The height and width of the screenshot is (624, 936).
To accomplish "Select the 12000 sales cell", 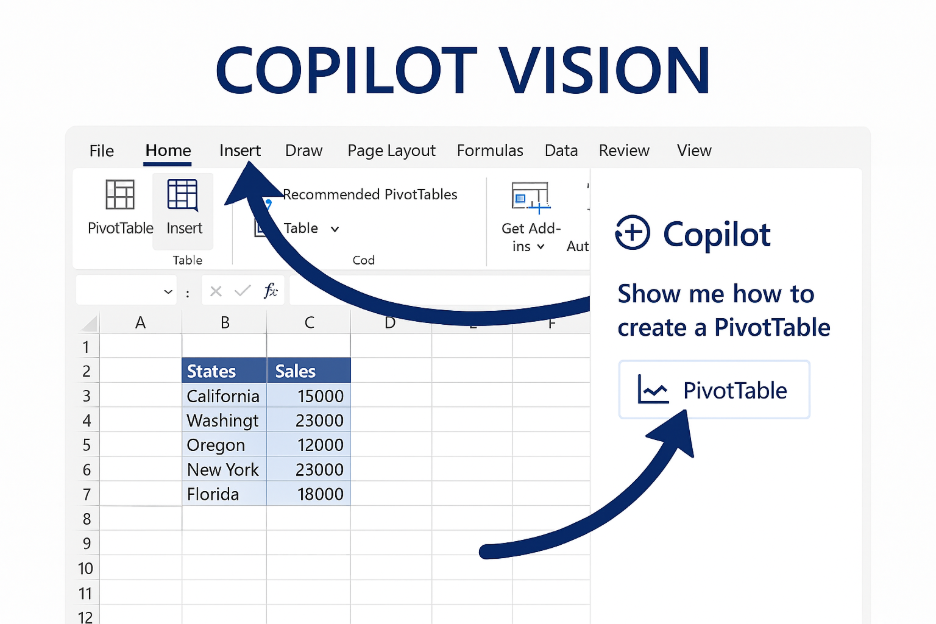I will [309, 445].
